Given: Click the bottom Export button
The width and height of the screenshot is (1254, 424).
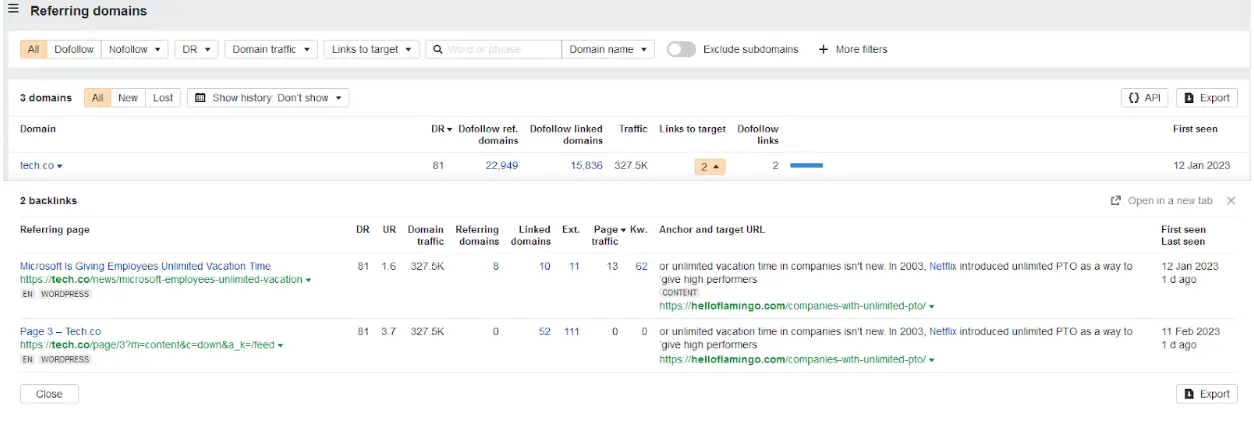Looking at the screenshot, I should click(1206, 394).
